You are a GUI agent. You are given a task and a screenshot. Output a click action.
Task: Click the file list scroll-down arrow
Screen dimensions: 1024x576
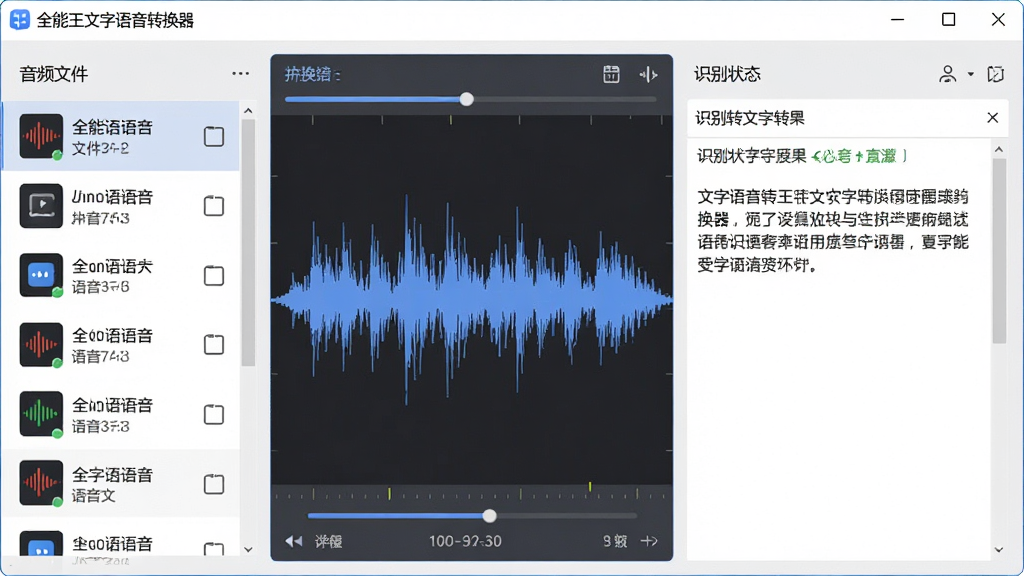tap(248, 549)
